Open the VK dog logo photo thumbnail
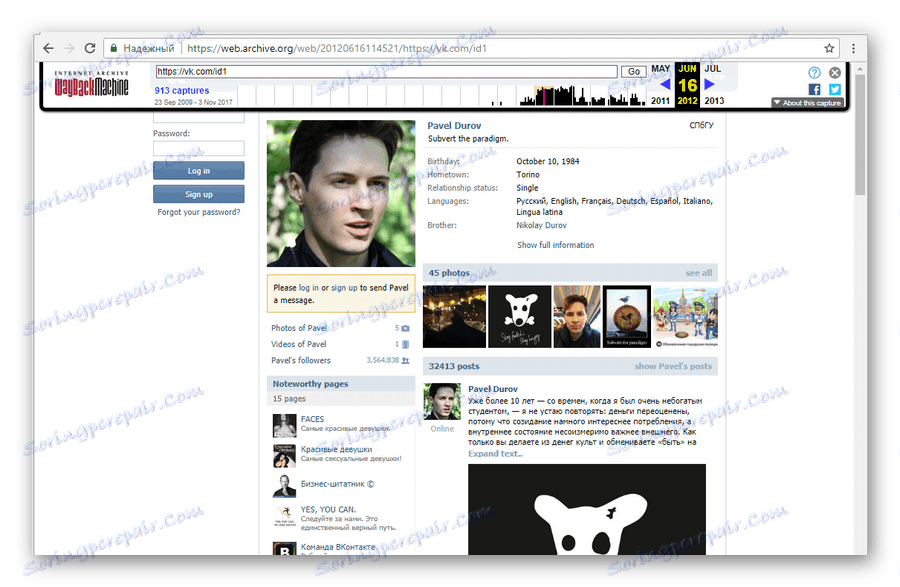900x587 pixels. pos(519,317)
